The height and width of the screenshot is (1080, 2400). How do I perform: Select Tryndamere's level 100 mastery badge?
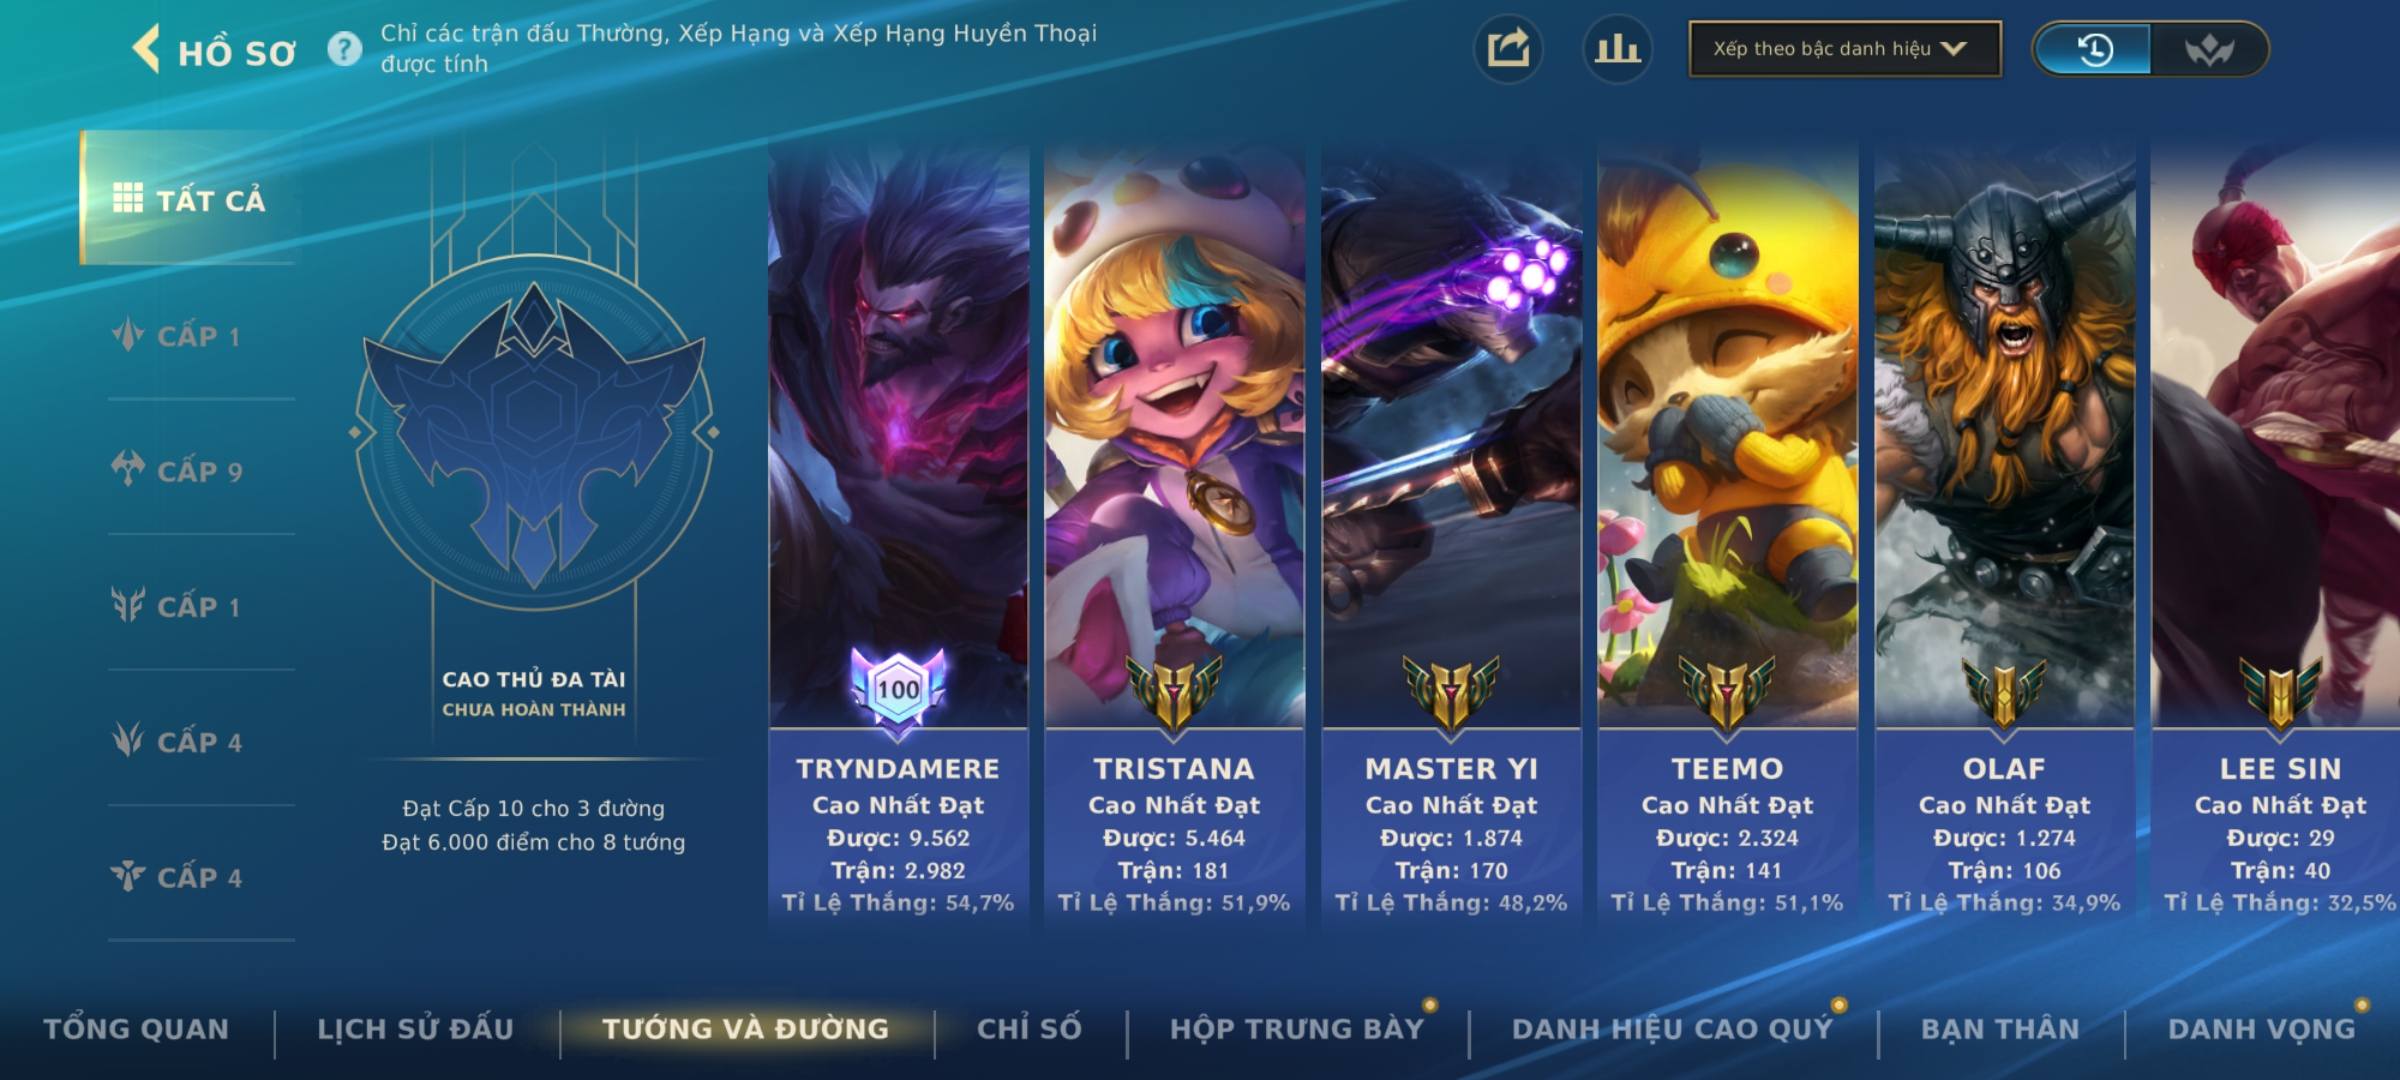(x=898, y=691)
